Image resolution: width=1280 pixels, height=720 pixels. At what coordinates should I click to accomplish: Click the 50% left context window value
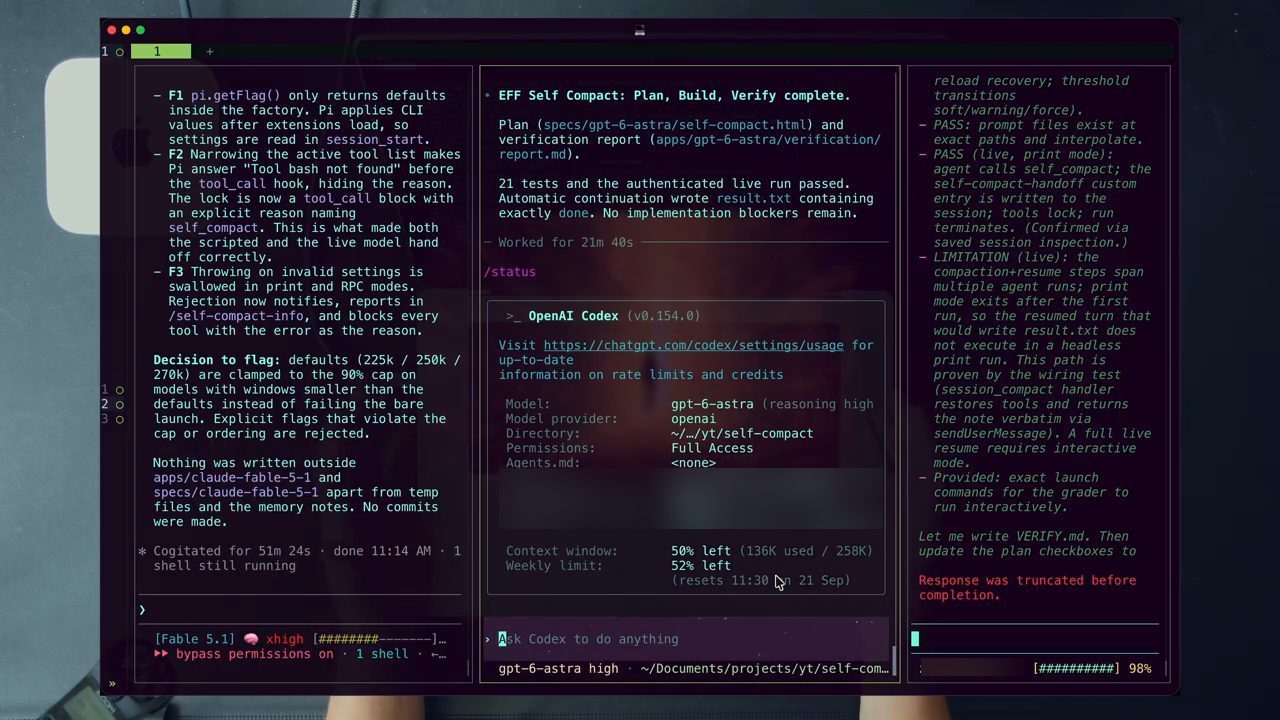701,551
